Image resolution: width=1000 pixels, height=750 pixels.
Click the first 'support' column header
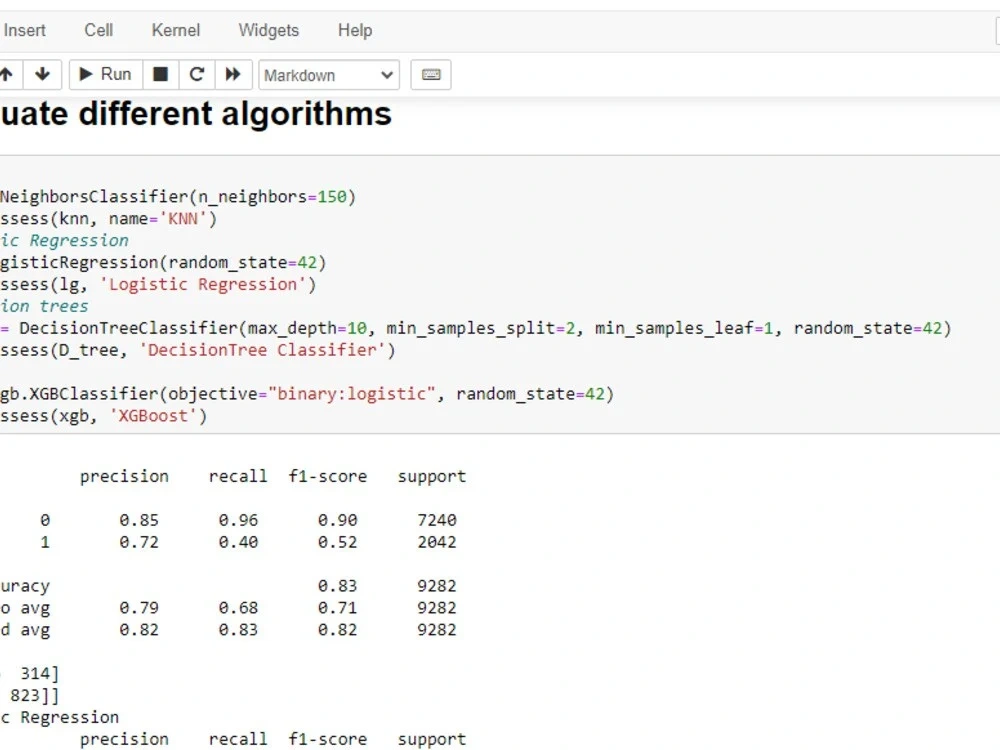coord(432,477)
